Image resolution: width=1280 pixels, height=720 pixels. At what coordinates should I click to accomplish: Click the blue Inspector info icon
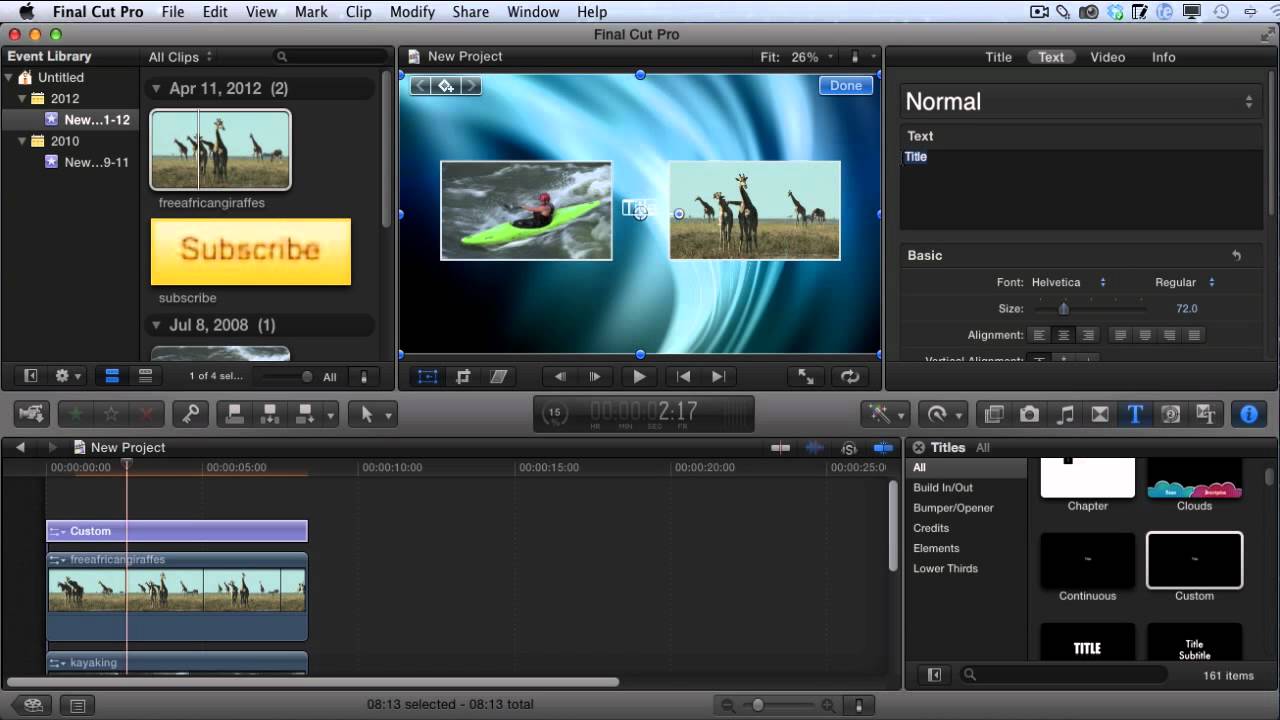[1248, 414]
